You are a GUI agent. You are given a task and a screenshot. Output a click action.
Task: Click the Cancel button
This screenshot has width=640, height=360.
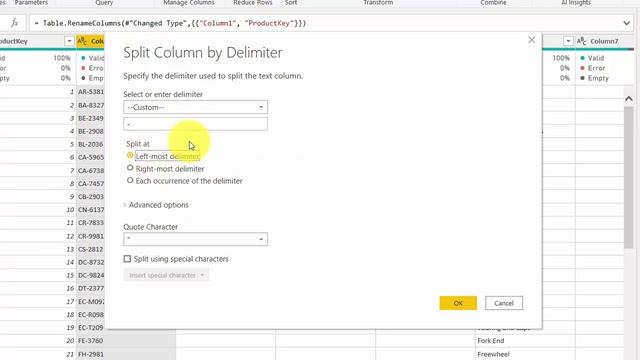tap(504, 303)
